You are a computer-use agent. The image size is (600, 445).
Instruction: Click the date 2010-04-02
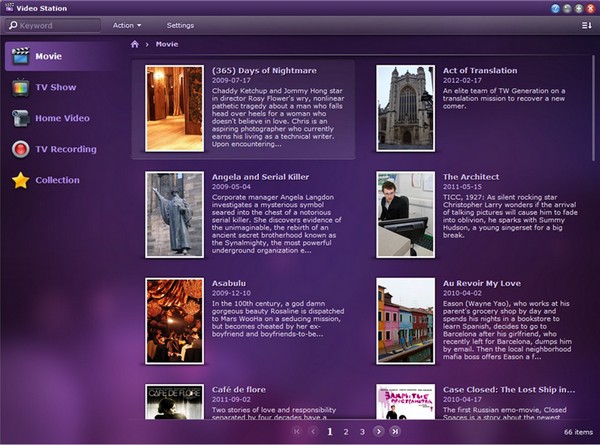click(x=462, y=293)
